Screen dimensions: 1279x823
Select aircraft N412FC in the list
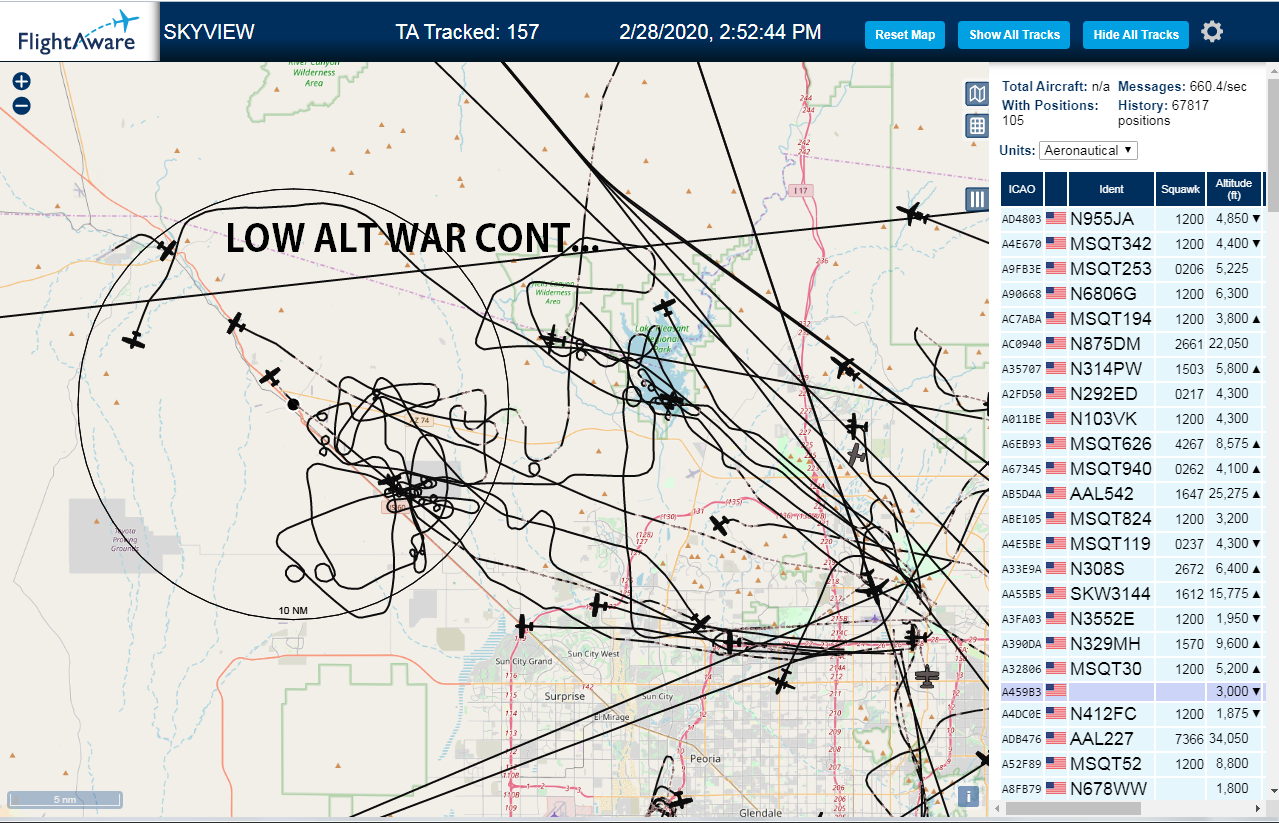click(x=1133, y=714)
